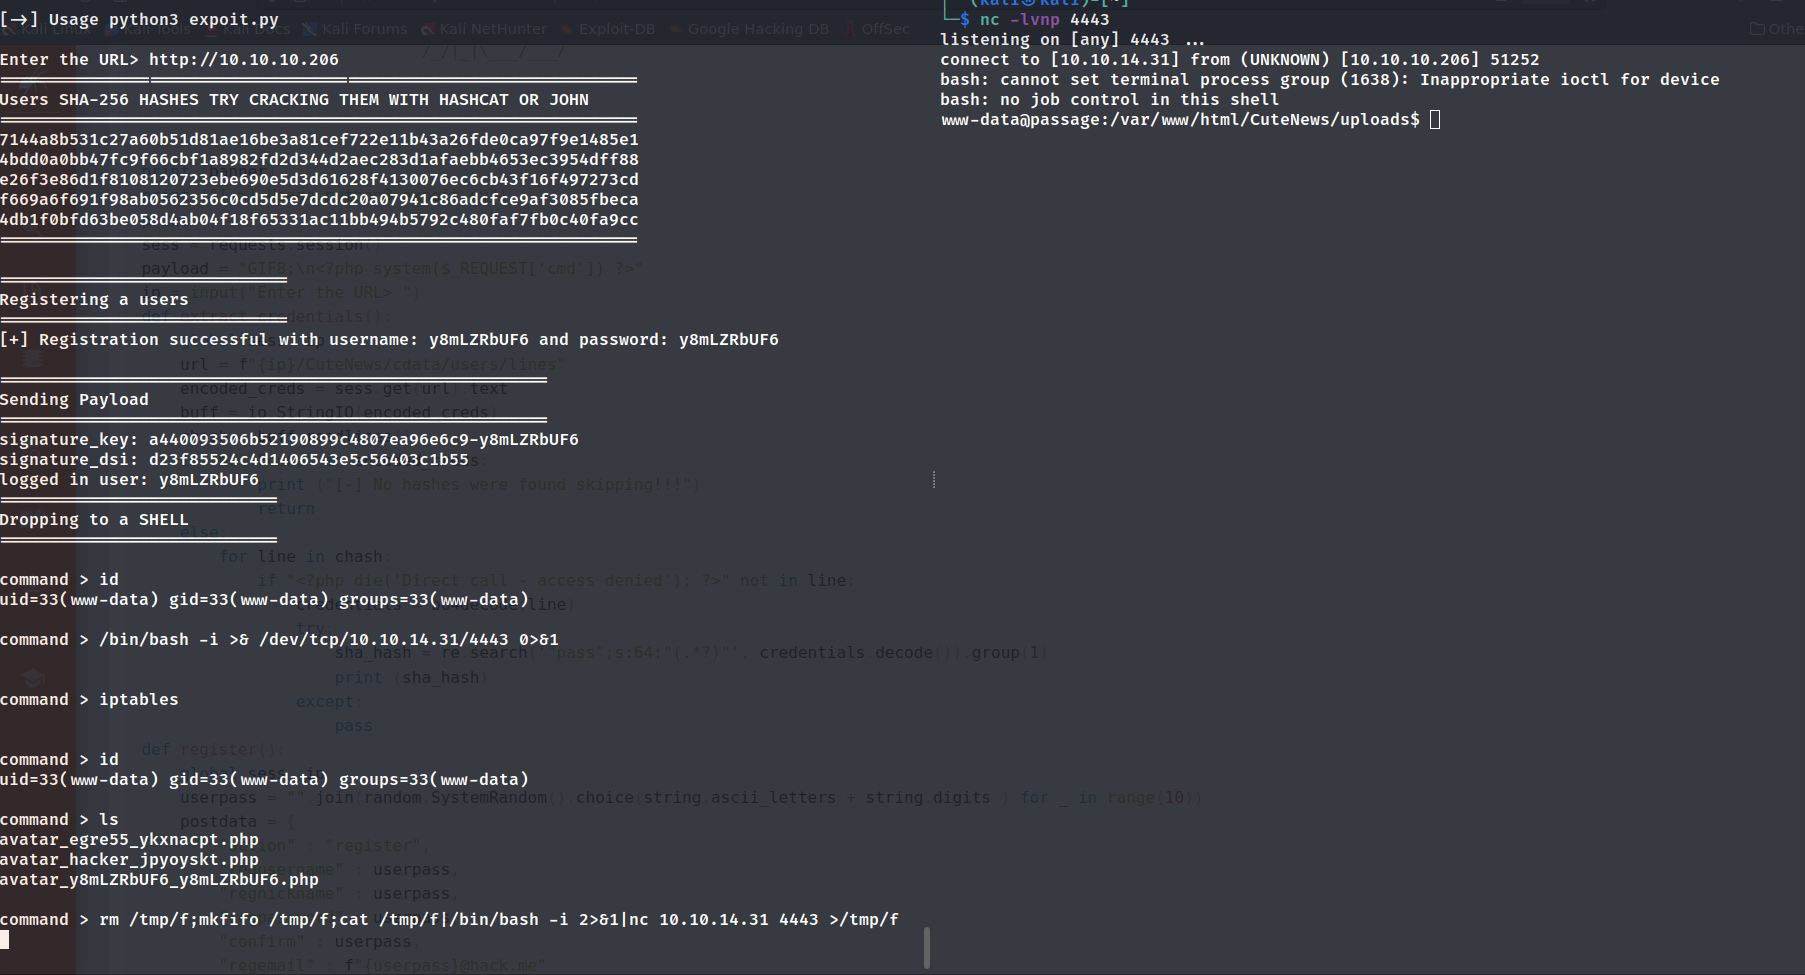Click the www-data@passage shell prompt

click(1179, 119)
